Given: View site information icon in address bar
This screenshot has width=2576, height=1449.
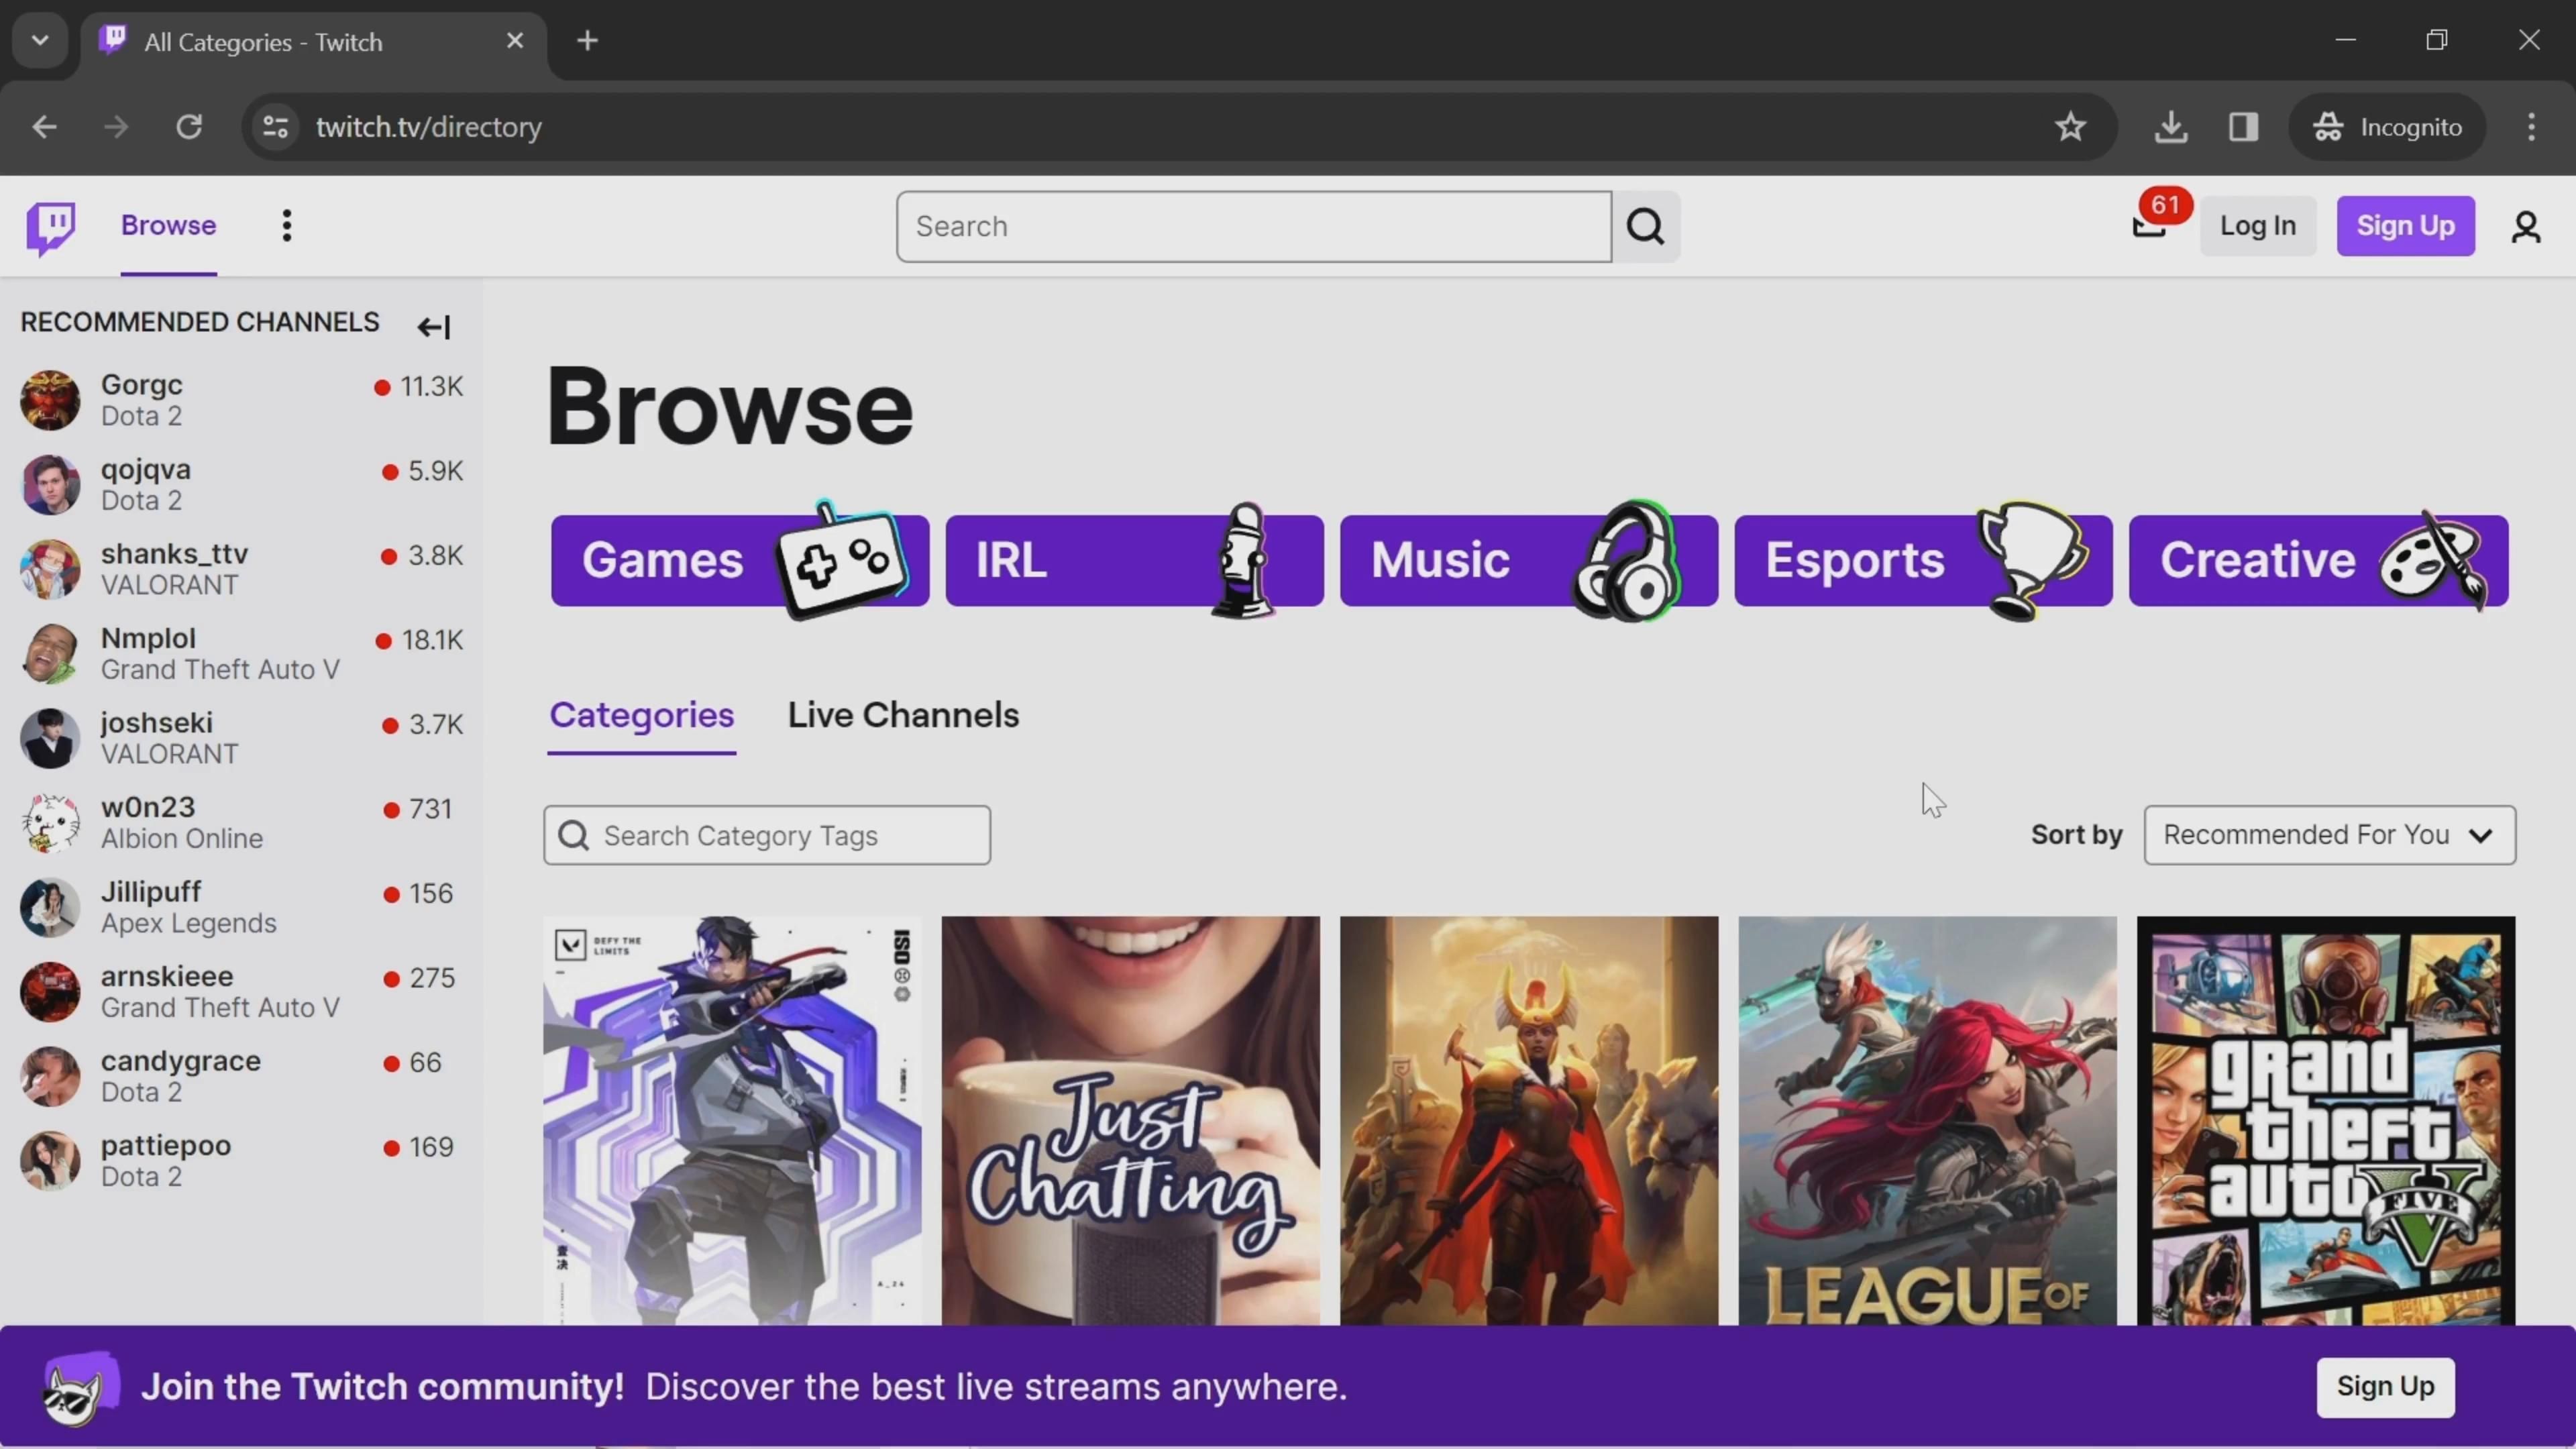Looking at the screenshot, I should pos(275,127).
